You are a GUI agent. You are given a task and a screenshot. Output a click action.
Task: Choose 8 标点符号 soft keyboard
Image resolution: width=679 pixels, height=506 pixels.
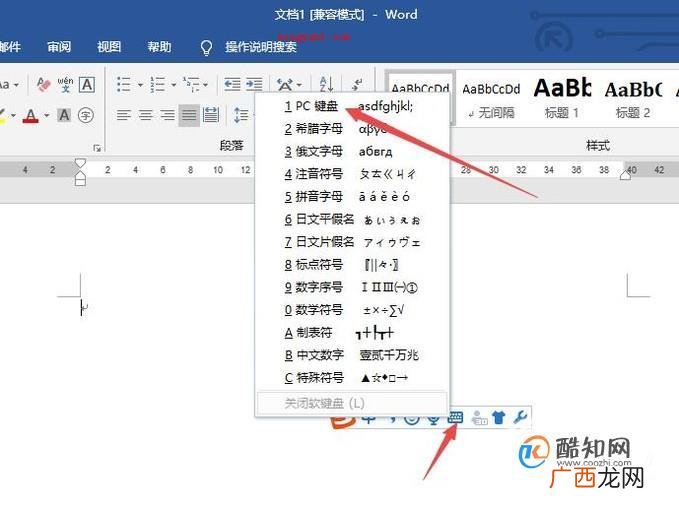point(353,264)
